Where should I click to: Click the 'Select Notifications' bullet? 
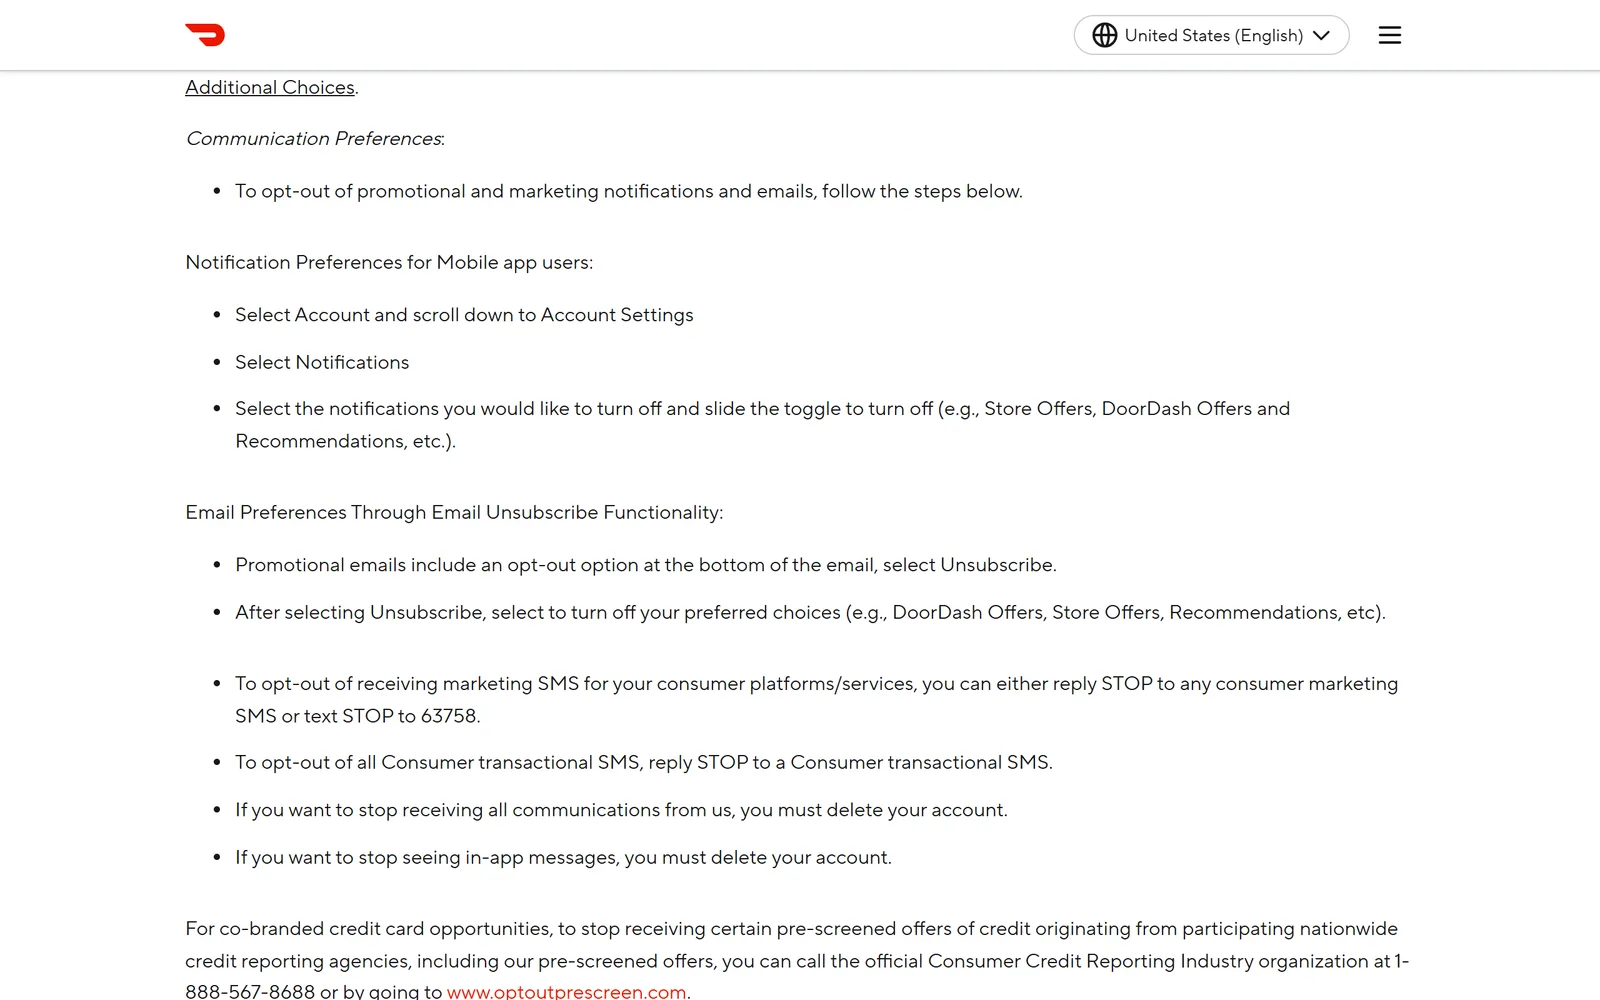(x=322, y=362)
